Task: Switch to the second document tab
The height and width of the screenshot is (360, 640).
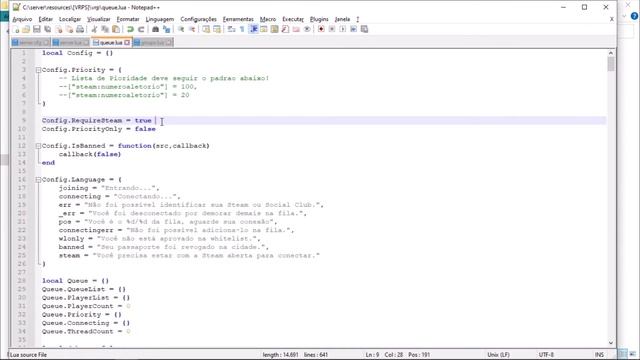Action: pyautogui.click(x=71, y=42)
